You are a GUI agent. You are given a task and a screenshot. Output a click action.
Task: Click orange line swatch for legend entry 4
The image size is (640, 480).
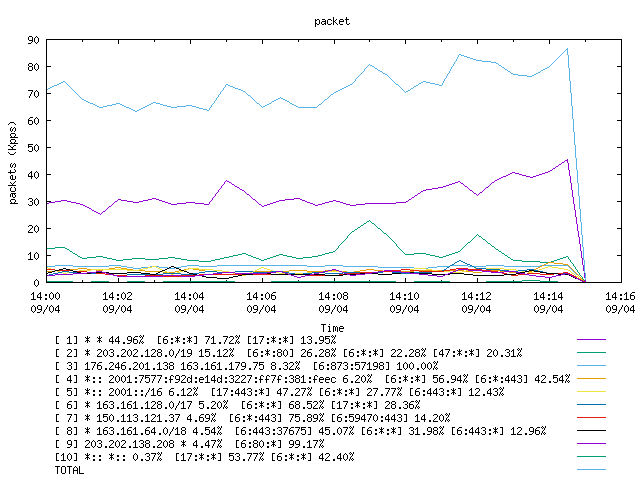591,379
